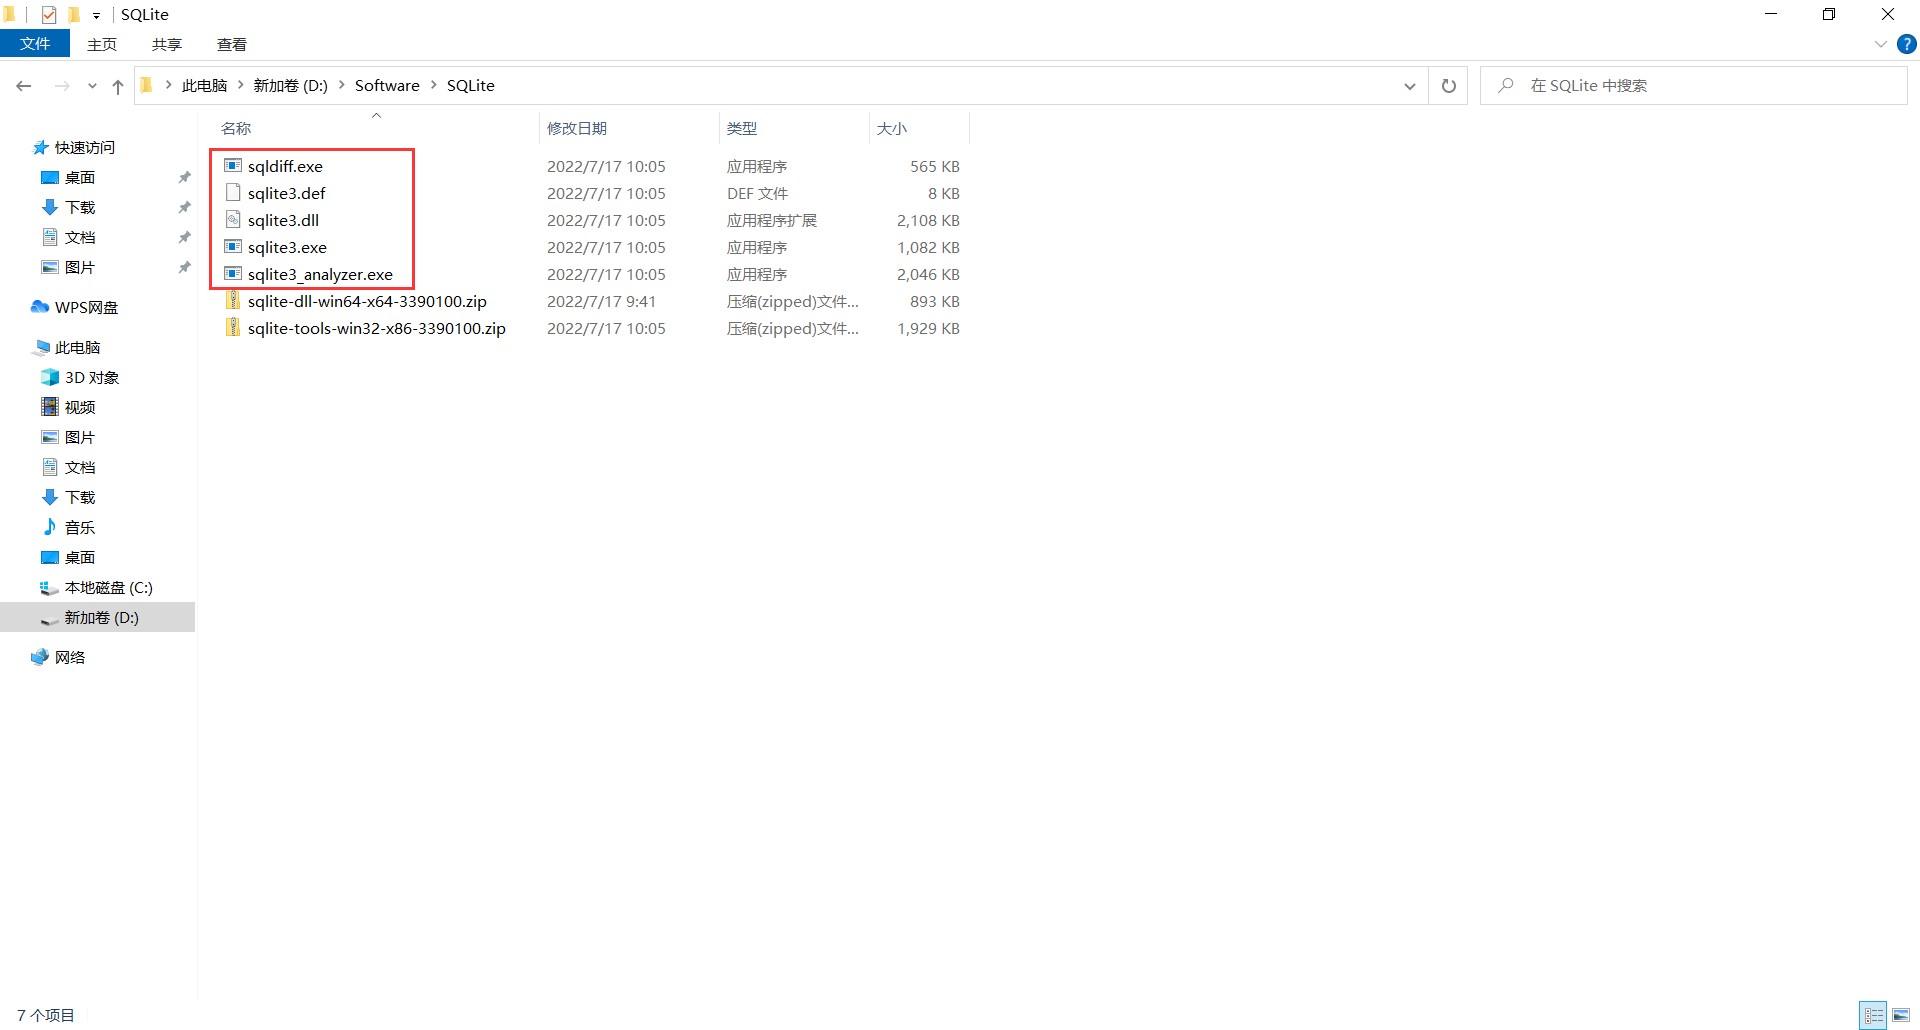1920x1030 pixels.
Task: Switch to the 查看 ribbon tab
Action: click(231, 44)
